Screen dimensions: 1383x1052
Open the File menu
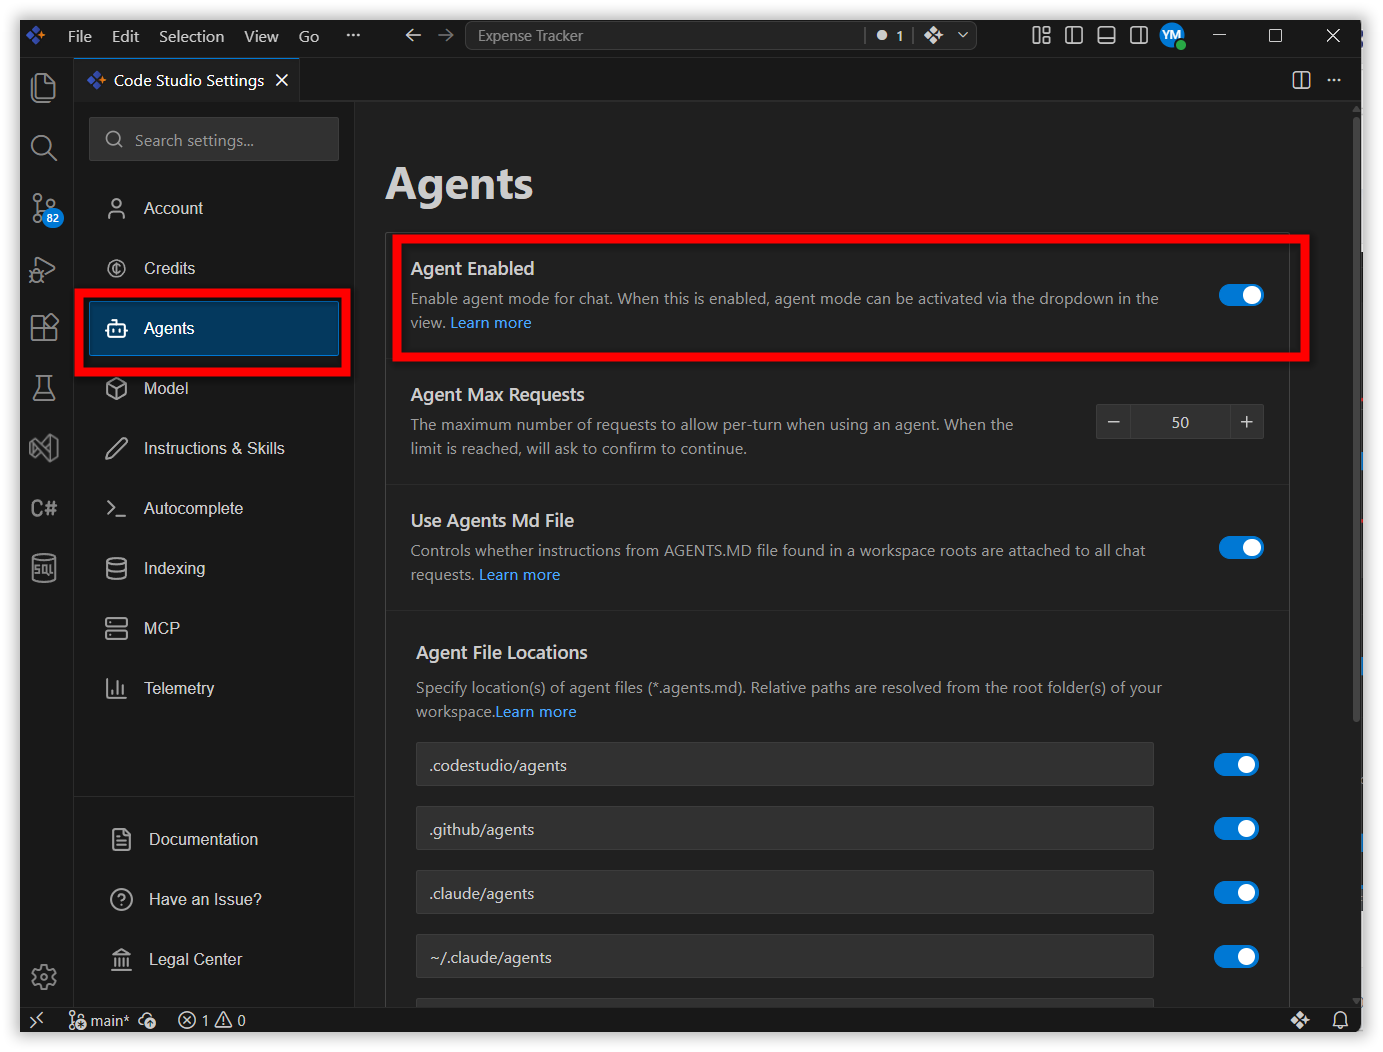coord(80,36)
